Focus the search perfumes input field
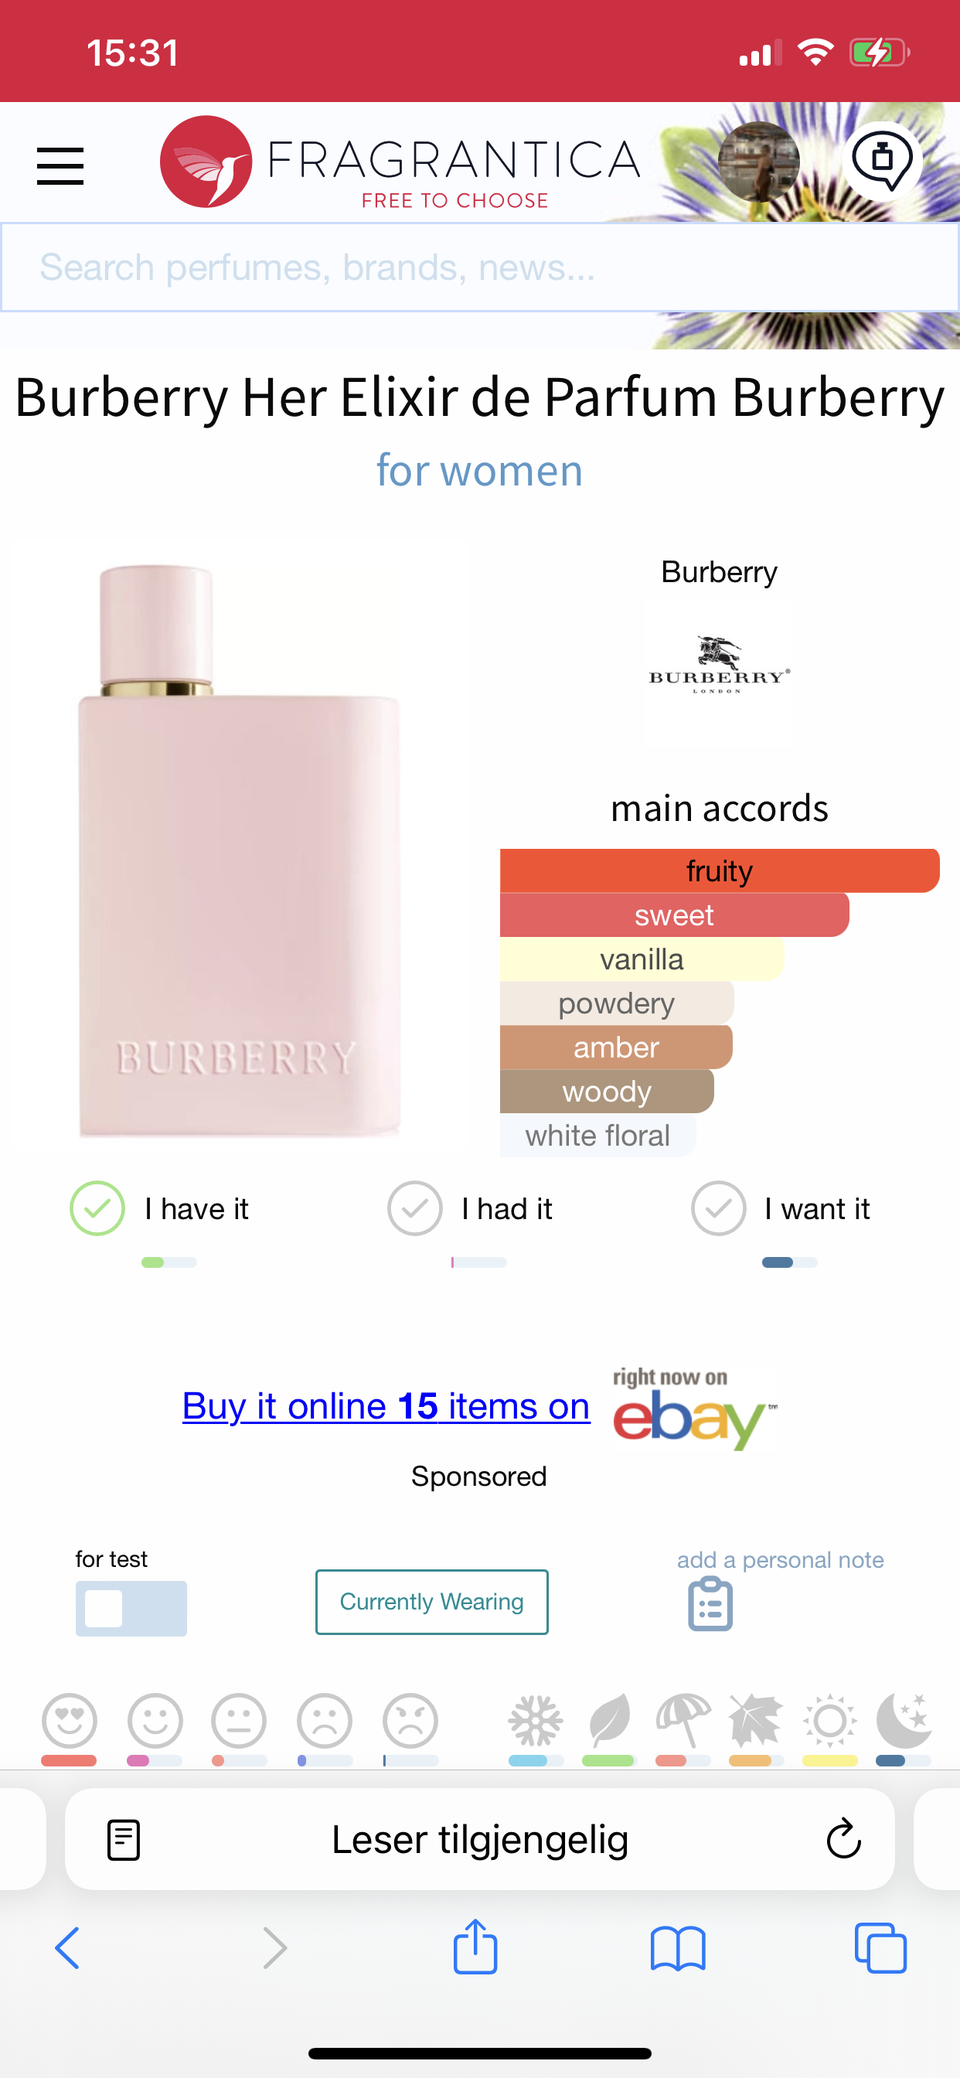Viewport: 960px width, 2078px height. 480,267
